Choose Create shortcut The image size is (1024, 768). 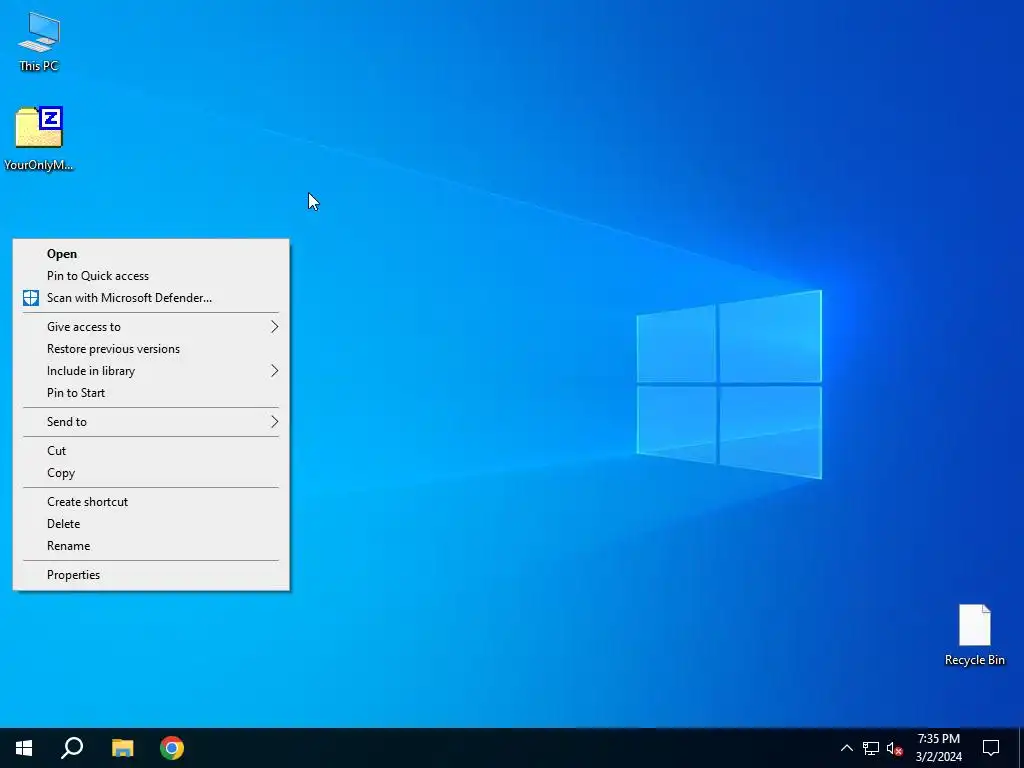click(151, 502)
